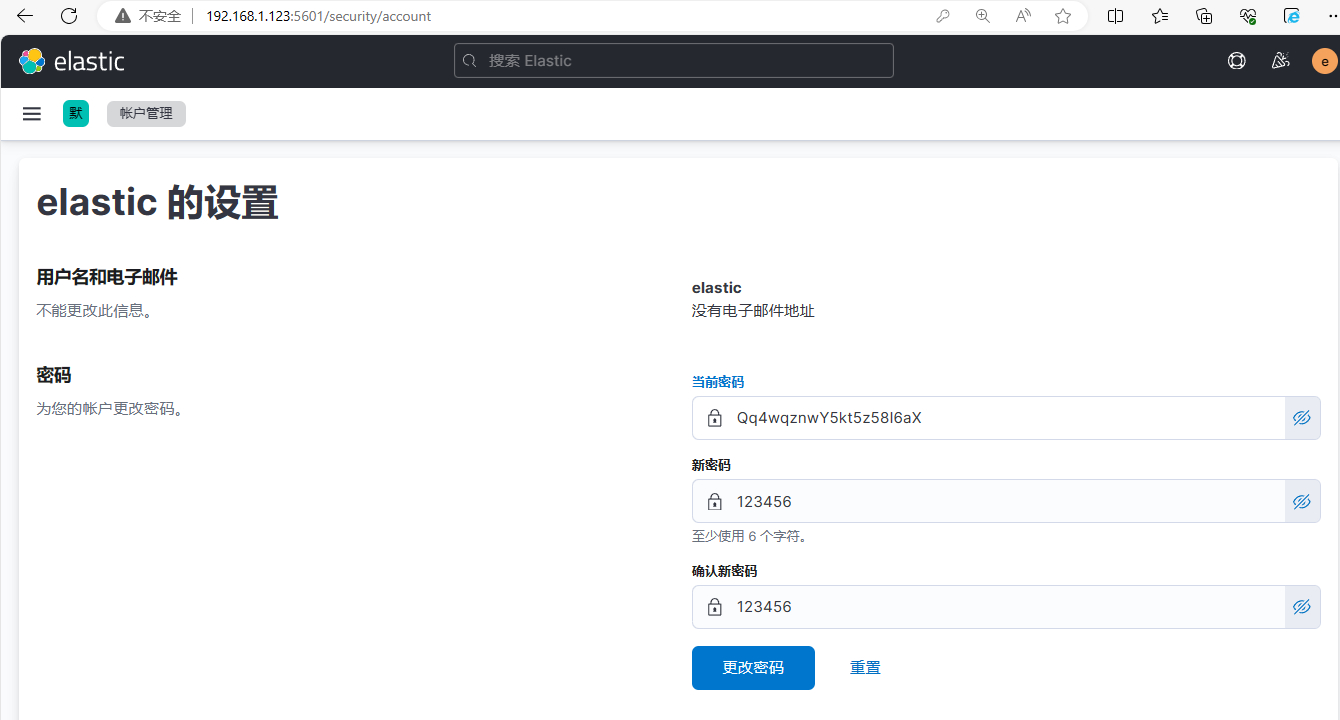Hide the new password text
The width and height of the screenshot is (1340, 720).
click(x=1301, y=502)
